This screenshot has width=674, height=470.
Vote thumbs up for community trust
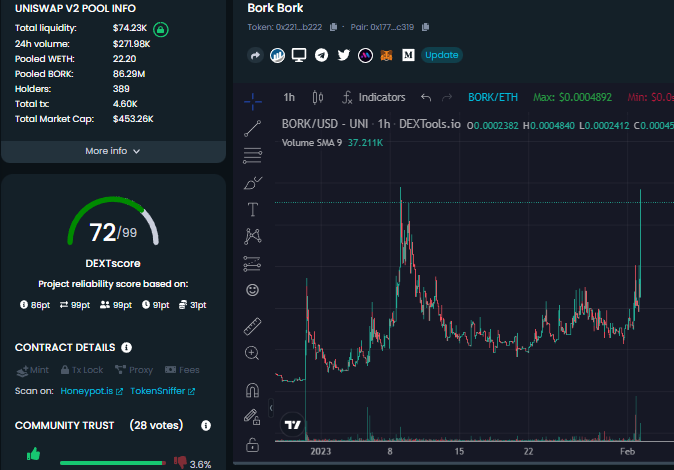point(34,454)
